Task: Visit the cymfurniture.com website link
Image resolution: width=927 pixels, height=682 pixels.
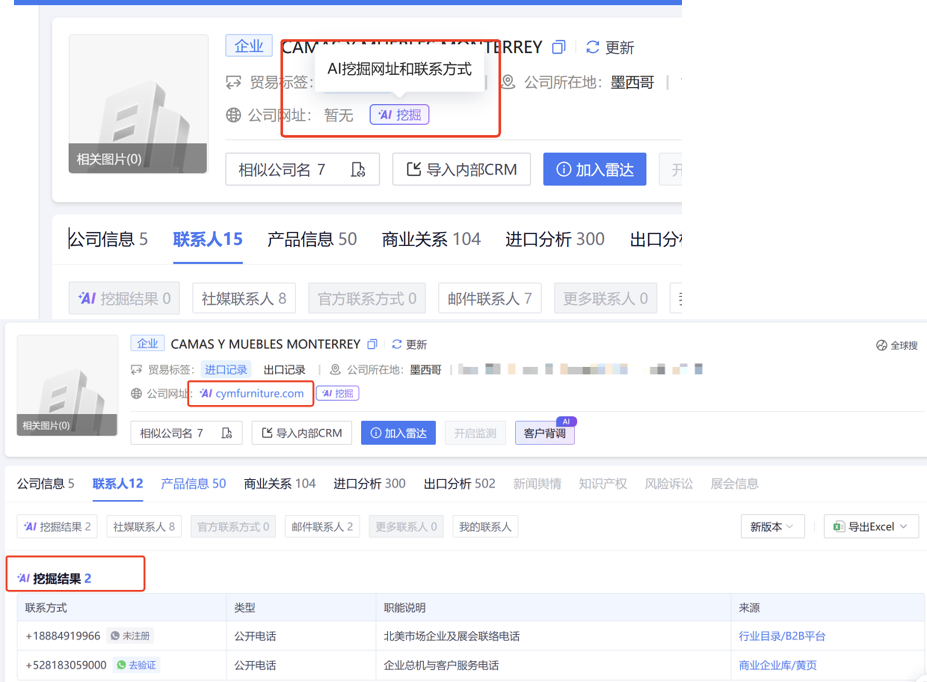Action: point(259,394)
